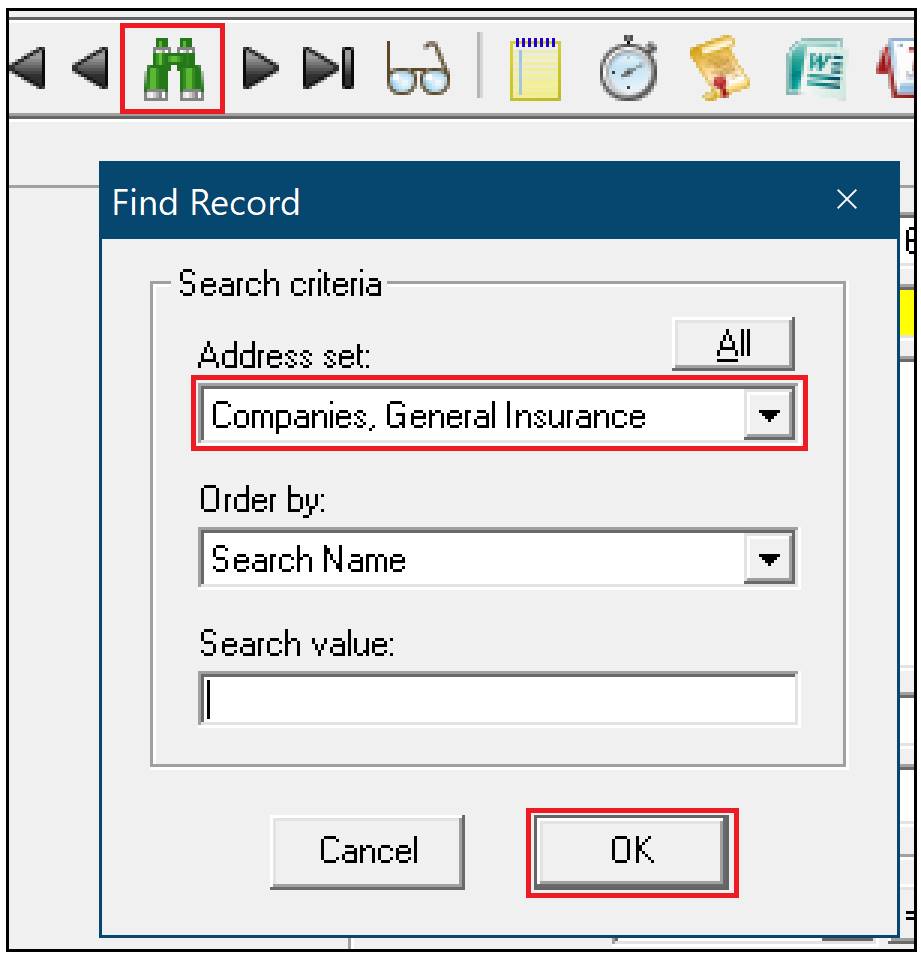Expand the Address set dropdown arrow
The width and height of the screenshot is (921, 957).
point(769,416)
